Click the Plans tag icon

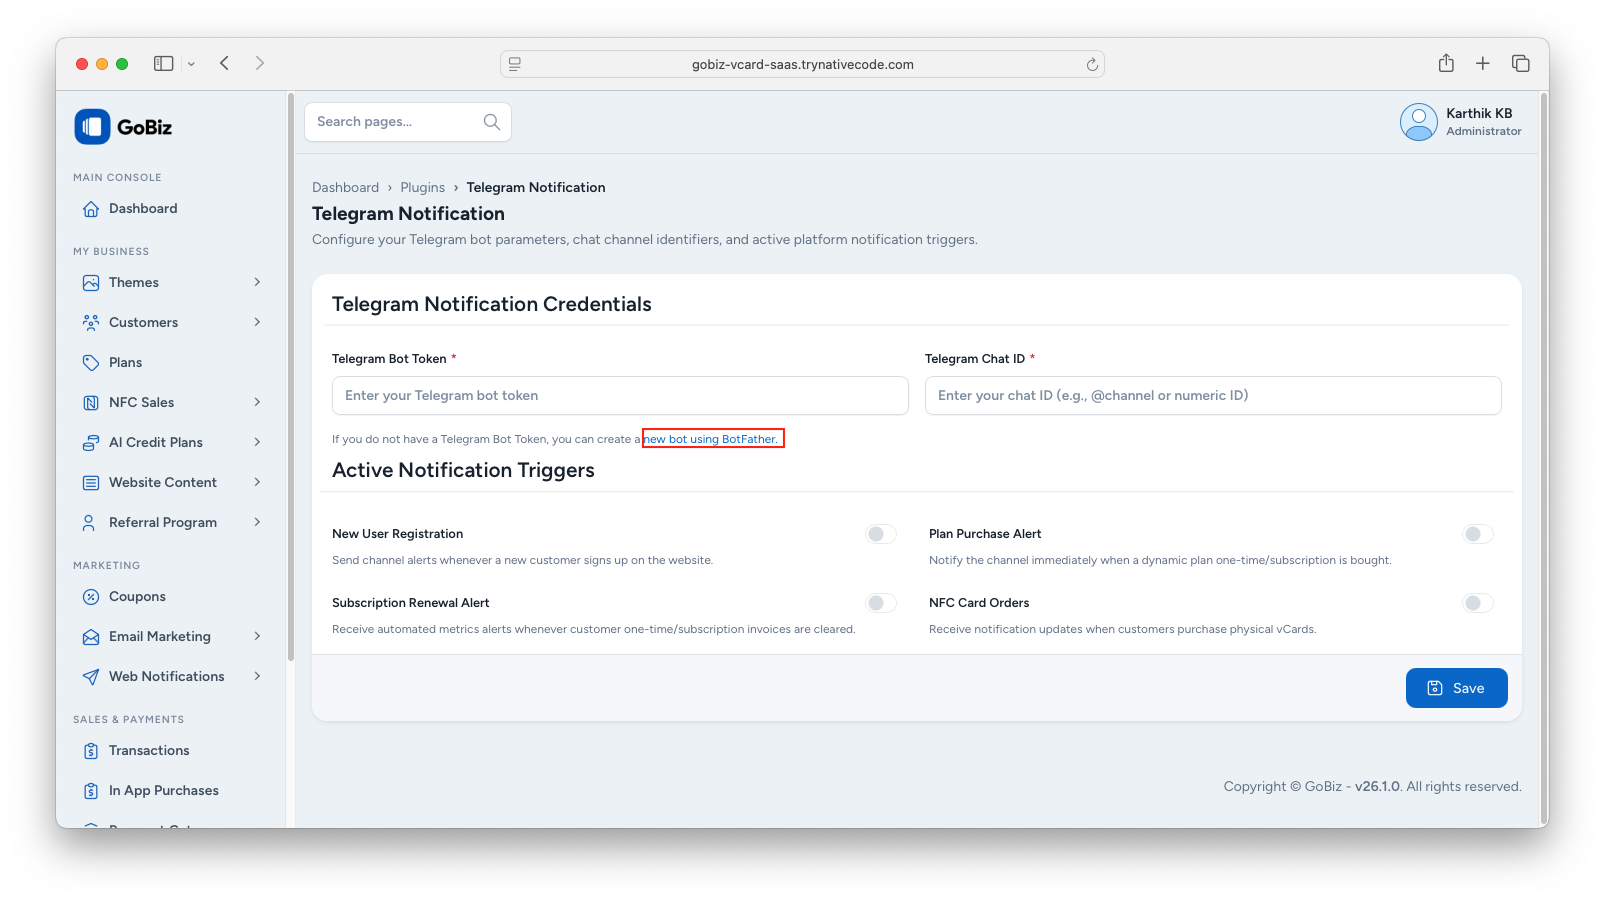pyautogui.click(x=91, y=363)
